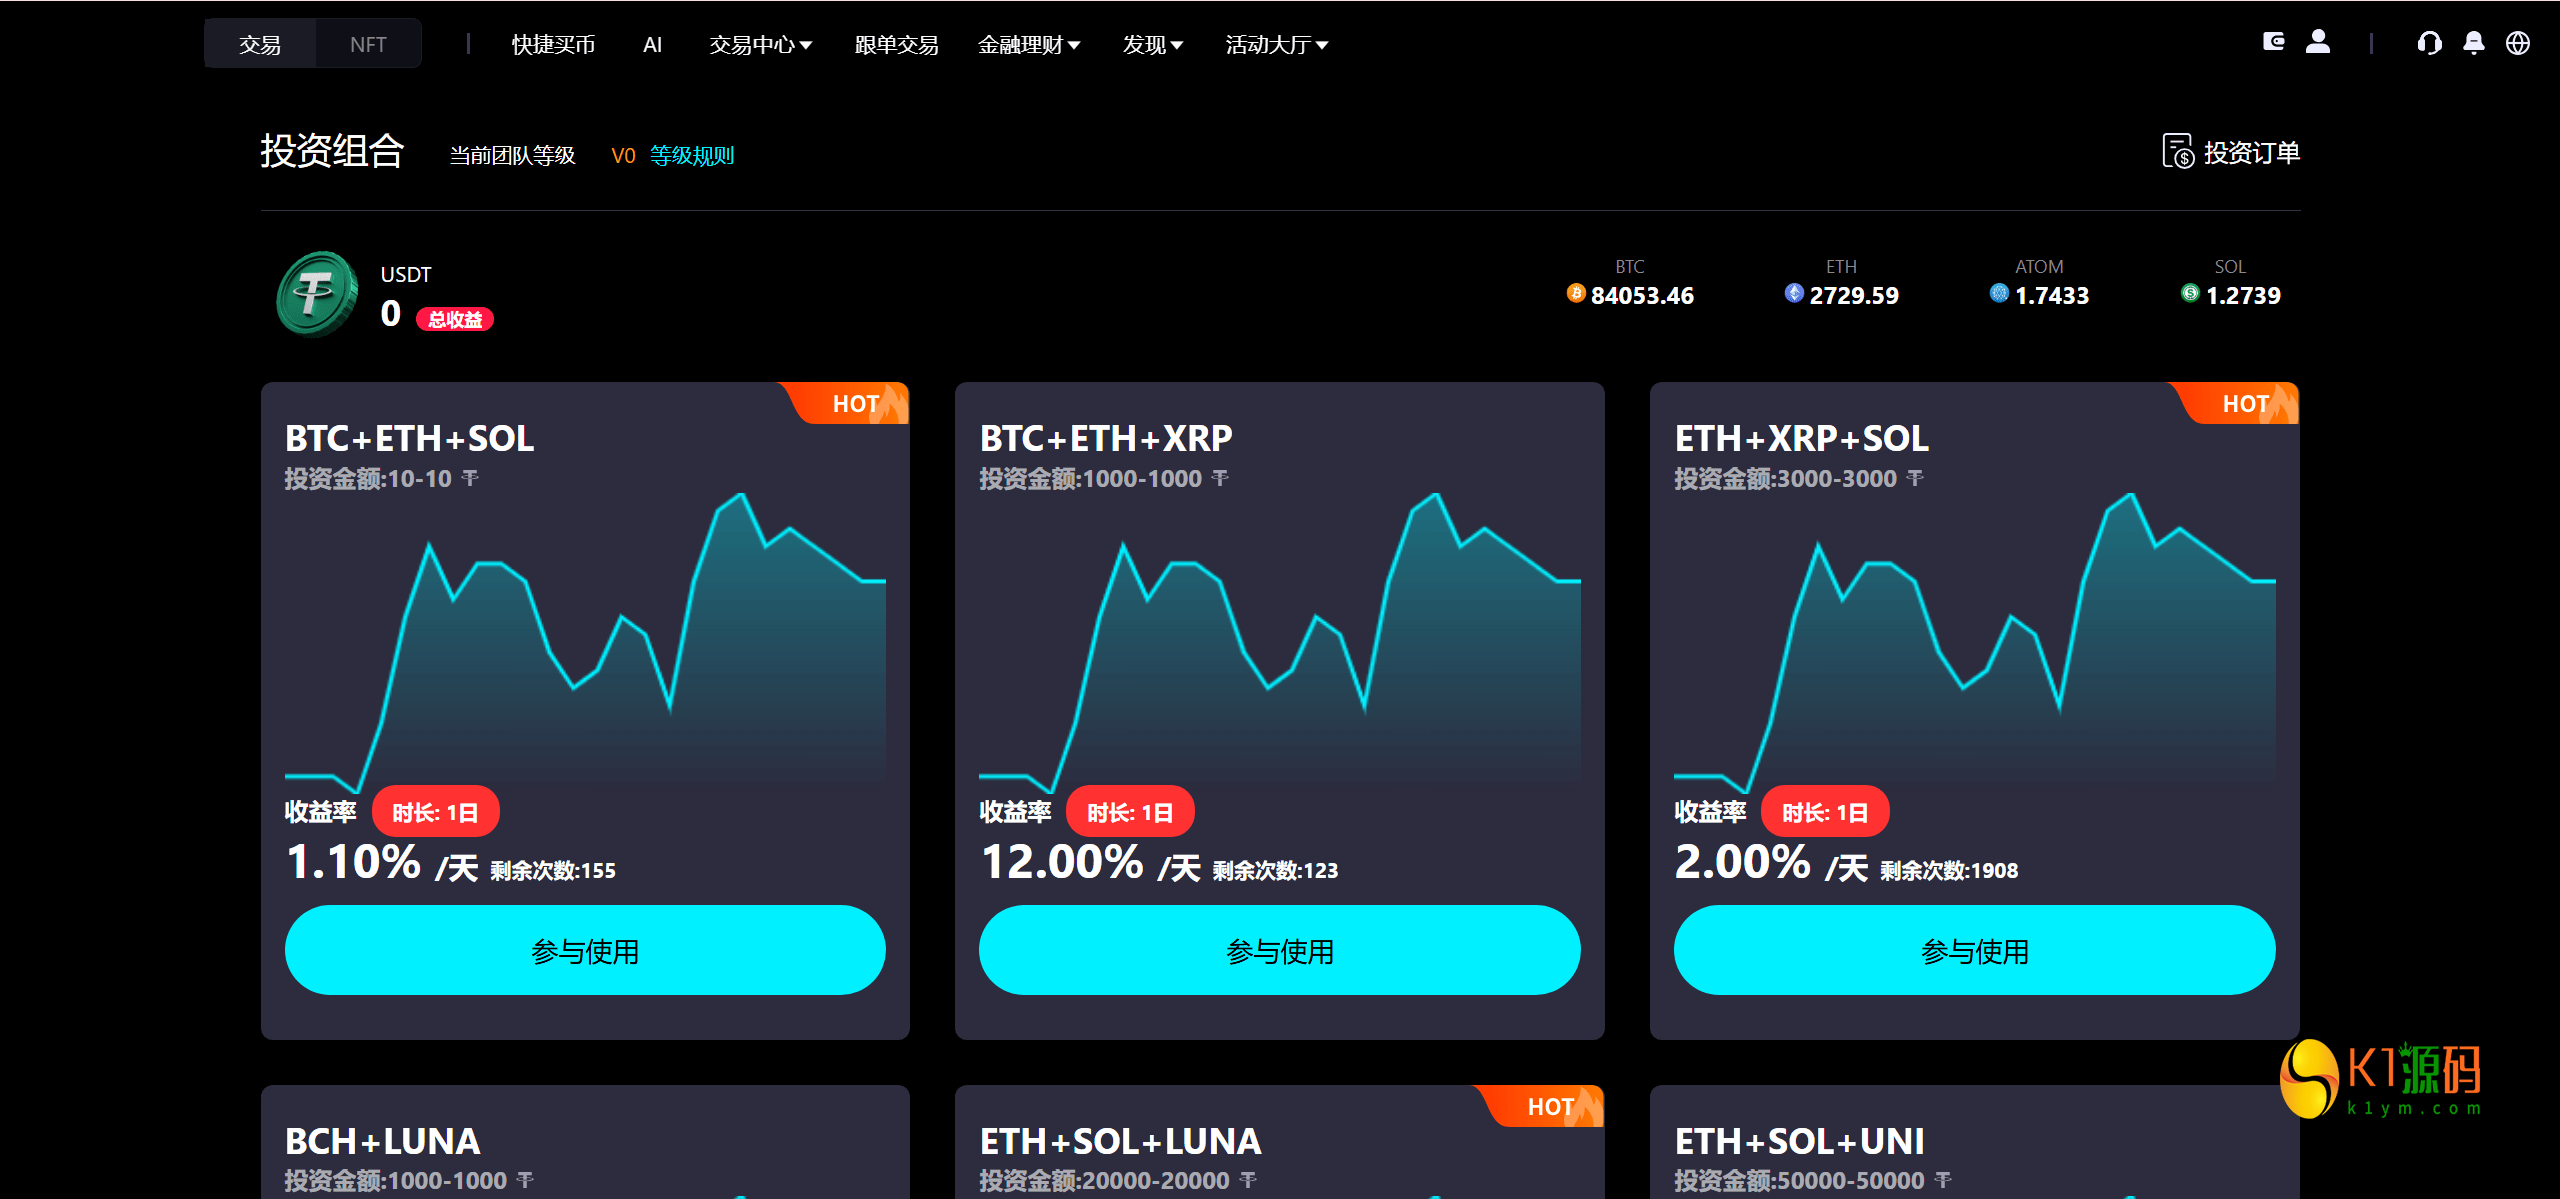Expand the 交易中心 dropdown menu
The width and height of the screenshot is (2560, 1199).
click(x=760, y=44)
